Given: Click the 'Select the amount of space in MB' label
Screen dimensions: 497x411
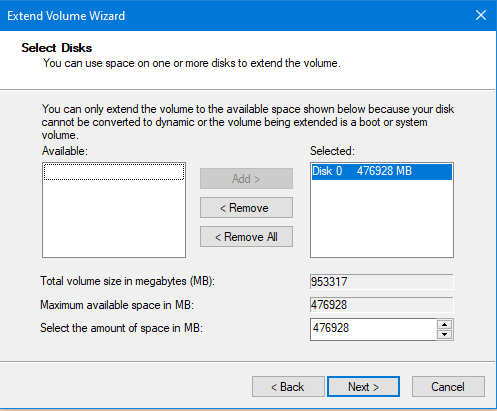Looking at the screenshot, I should point(121,328).
